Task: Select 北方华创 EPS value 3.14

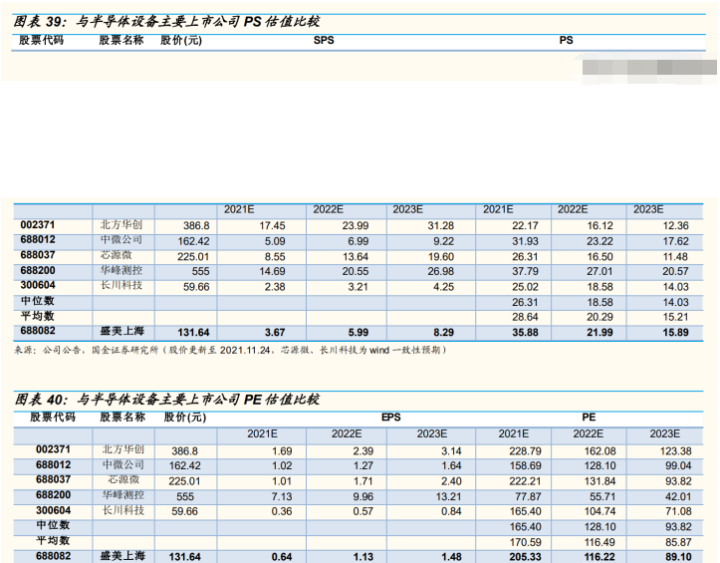Action: coord(451,451)
